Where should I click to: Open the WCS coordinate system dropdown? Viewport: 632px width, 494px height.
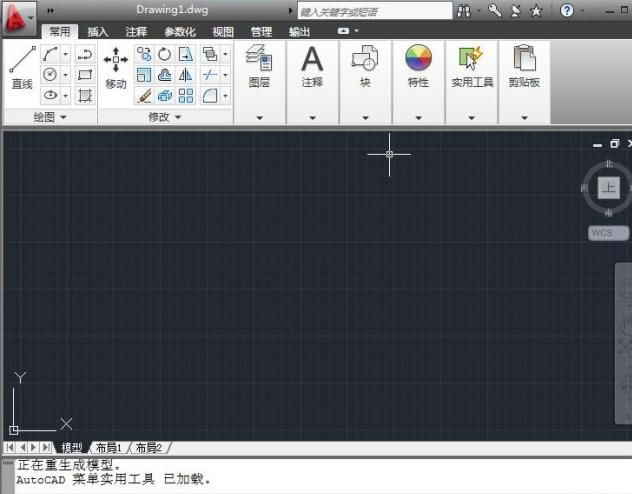tap(608, 233)
